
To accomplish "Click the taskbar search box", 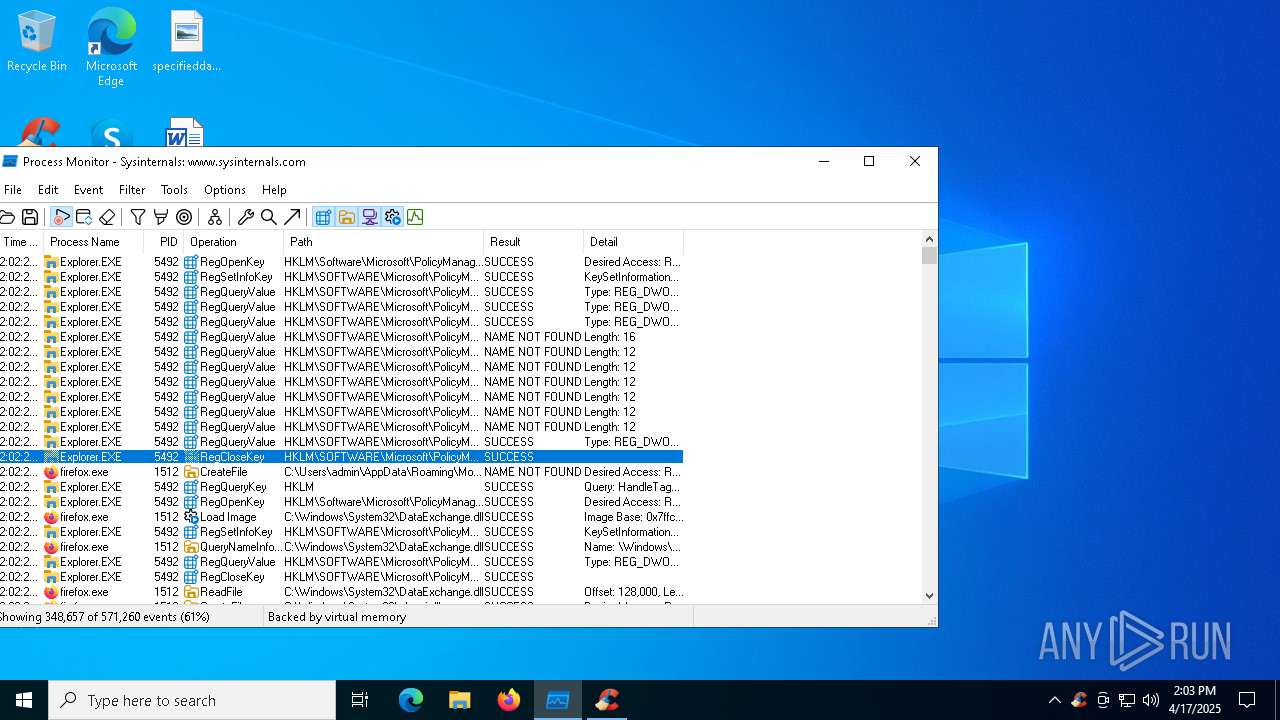I will coord(192,700).
